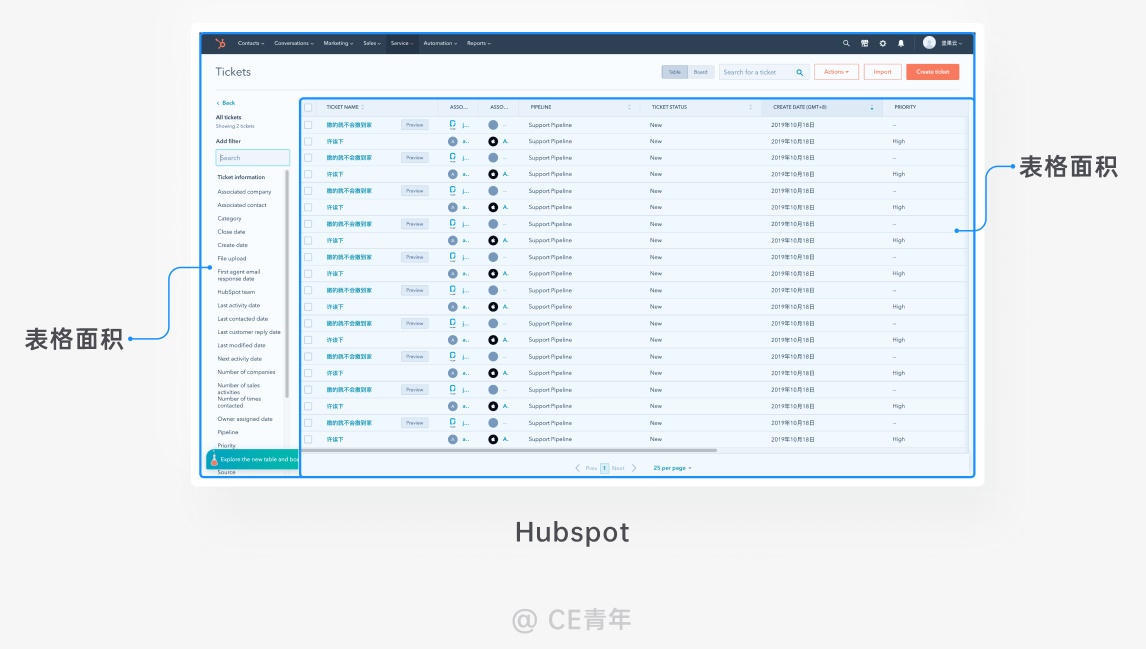The height and width of the screenshot is (649, 1146).
Task: Select HubSpot team filter
Action: [236, 292]
